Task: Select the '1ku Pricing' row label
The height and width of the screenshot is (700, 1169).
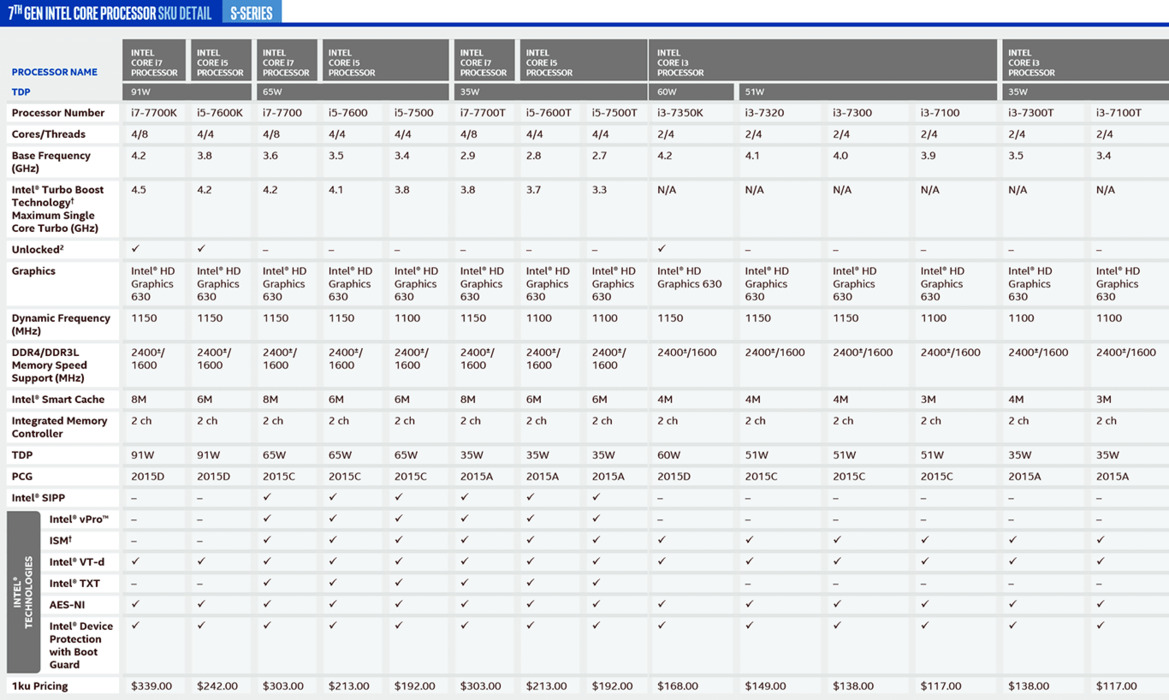Action: coord(40,686)
